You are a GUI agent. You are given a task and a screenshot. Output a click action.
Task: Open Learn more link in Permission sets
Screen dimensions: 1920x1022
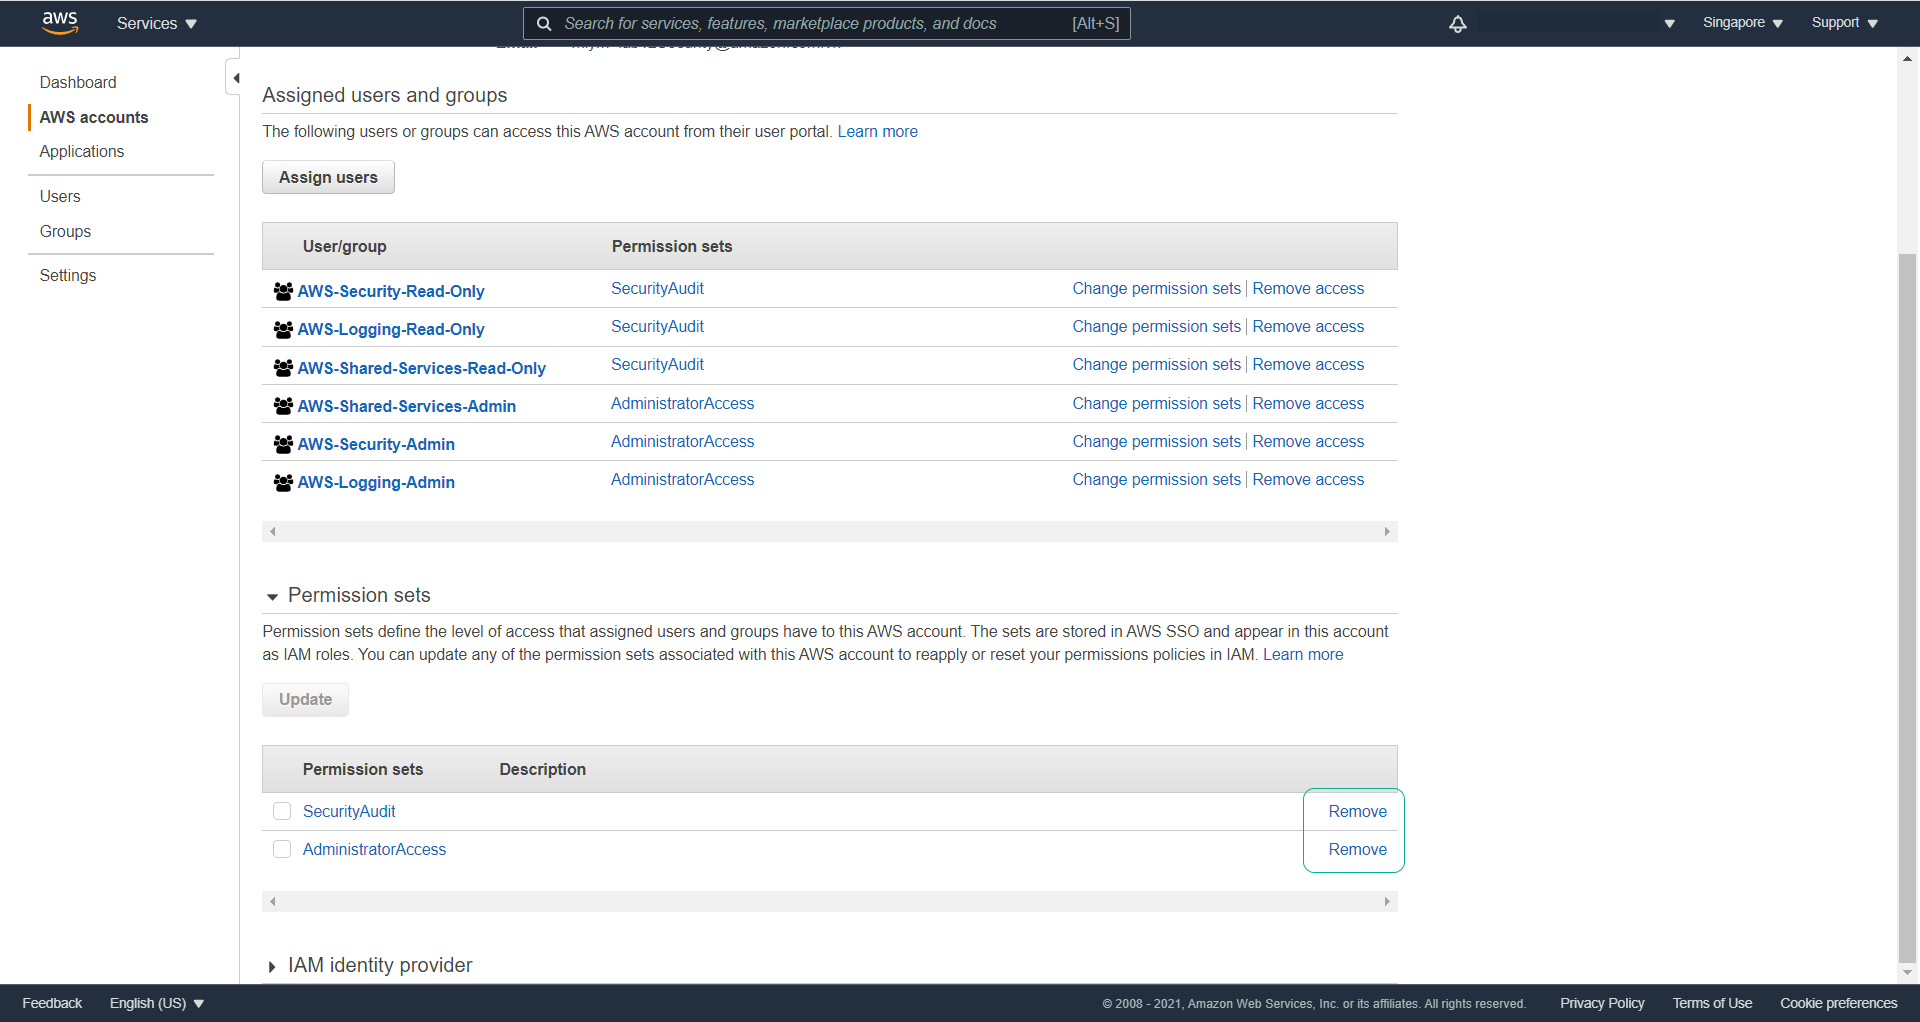(x=1303, y=654)
